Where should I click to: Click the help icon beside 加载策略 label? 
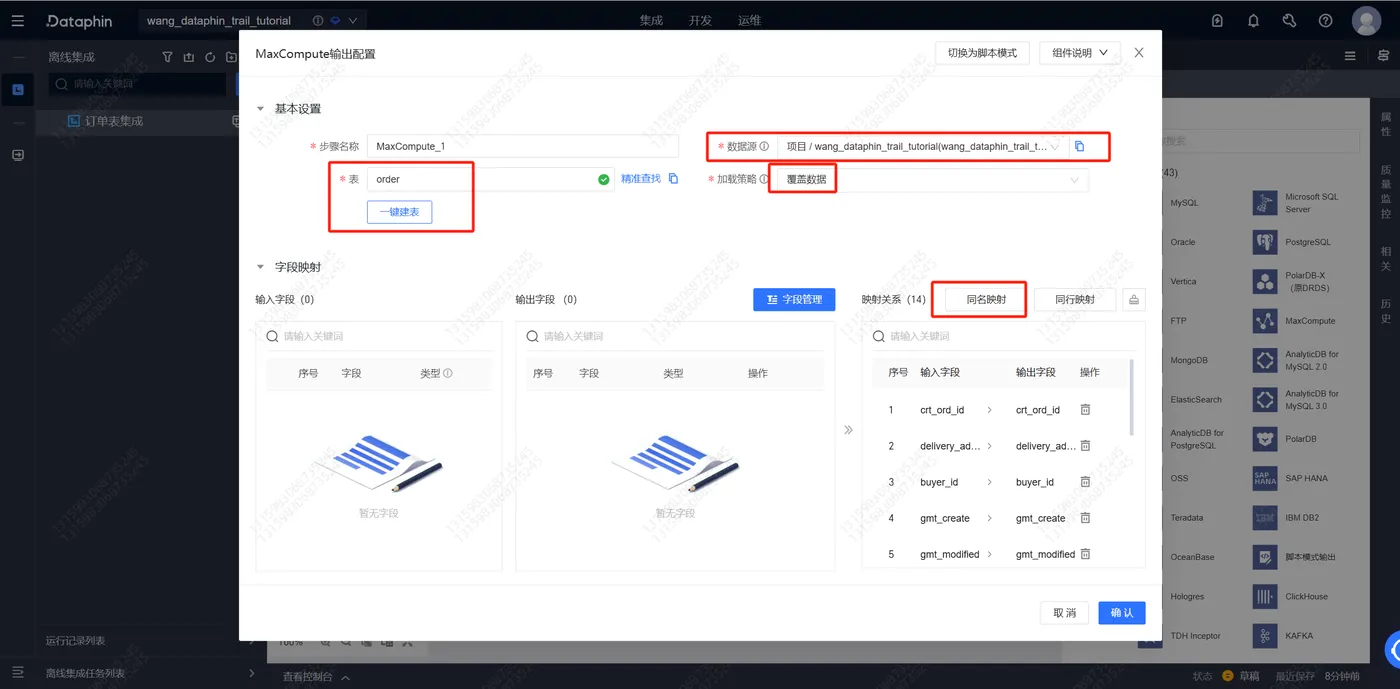pos(764,180)
